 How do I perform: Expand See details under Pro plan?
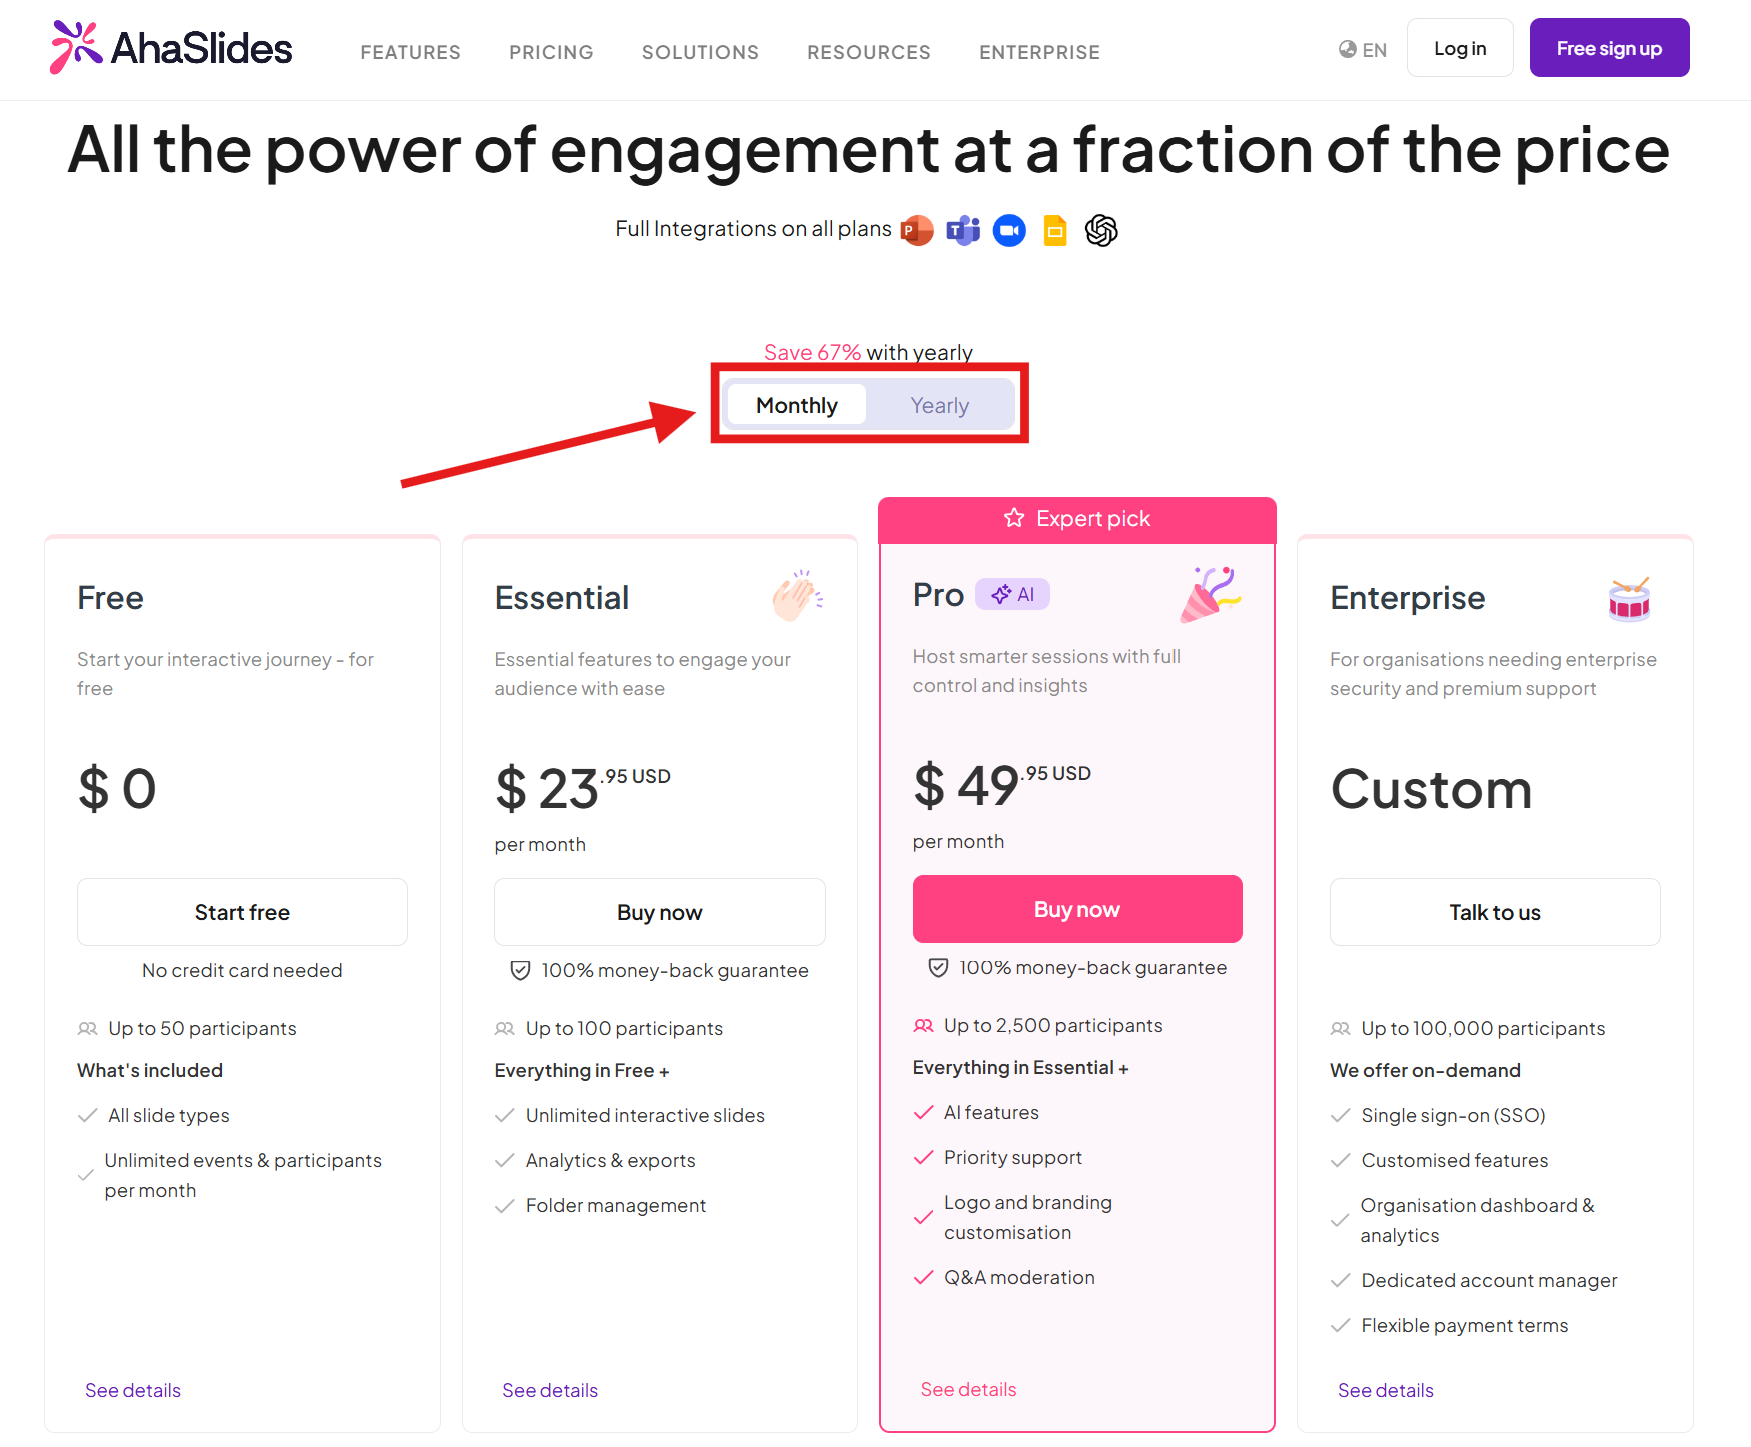pos(968,1389)
